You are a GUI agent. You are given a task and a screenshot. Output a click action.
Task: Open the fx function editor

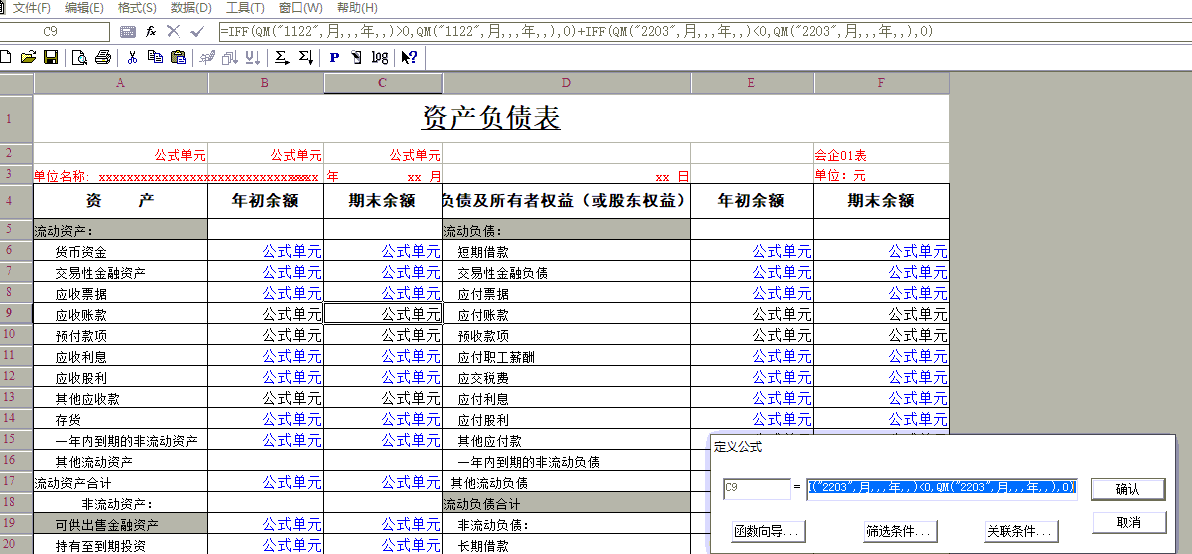coord(151,31)
